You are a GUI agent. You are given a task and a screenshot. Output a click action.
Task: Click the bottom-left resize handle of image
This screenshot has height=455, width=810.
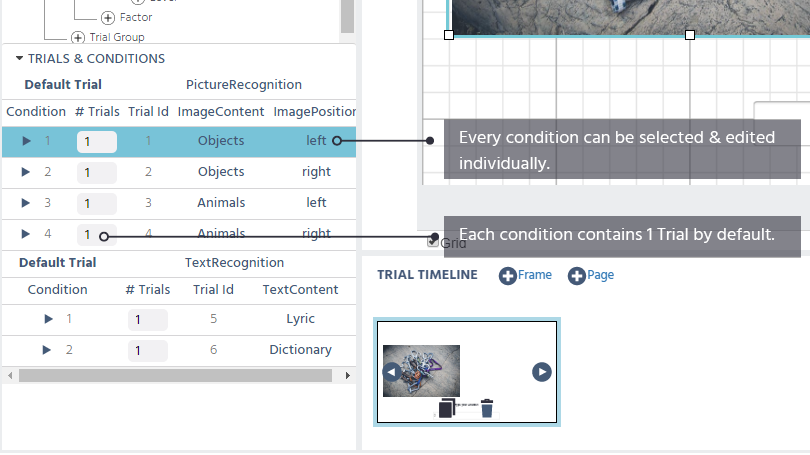[449, 35]
